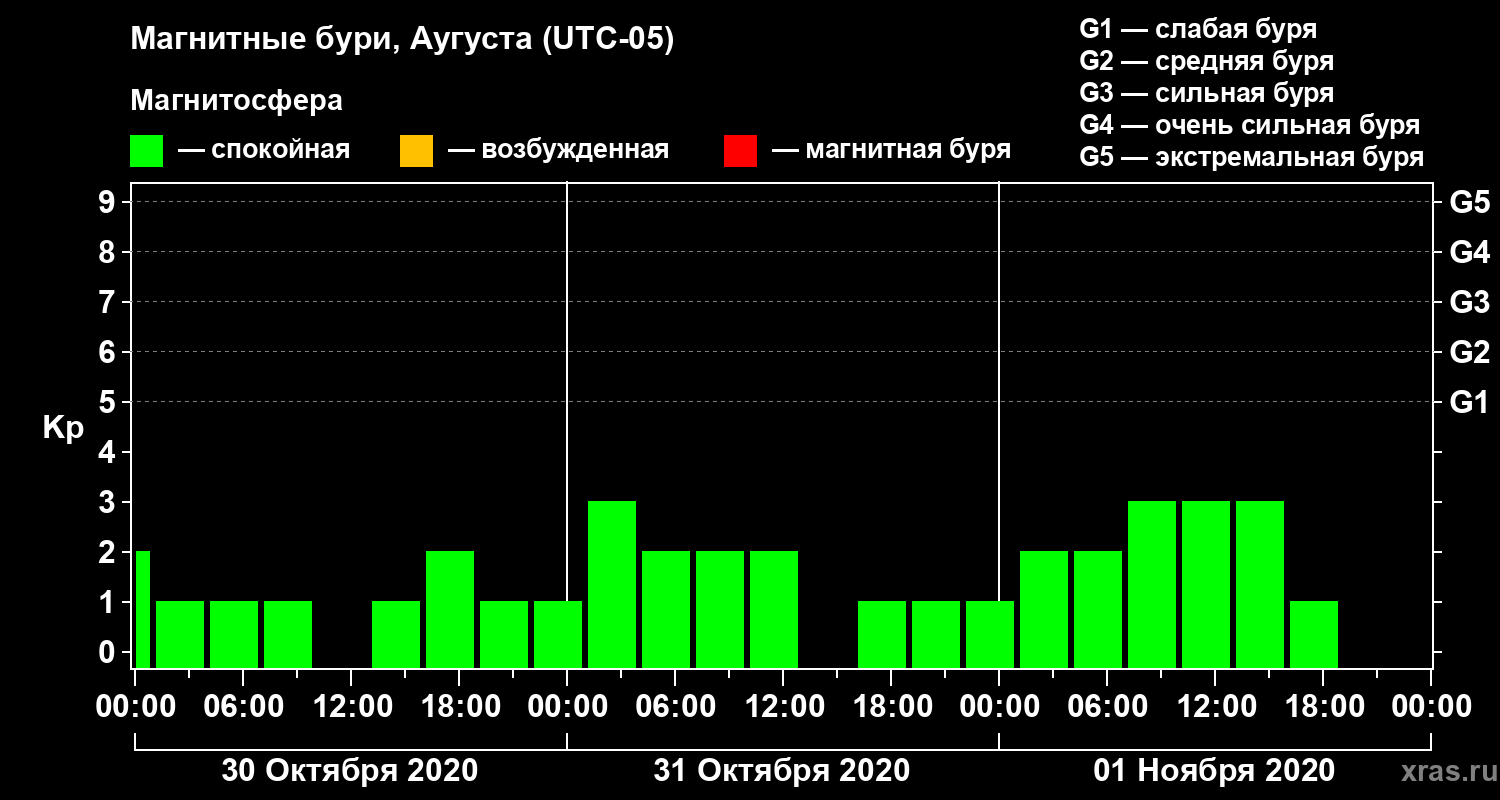Click Kp 1 bar near 18:00 on 1 November
This screenshot has height=800, width=1500.
pos(1314,634)
